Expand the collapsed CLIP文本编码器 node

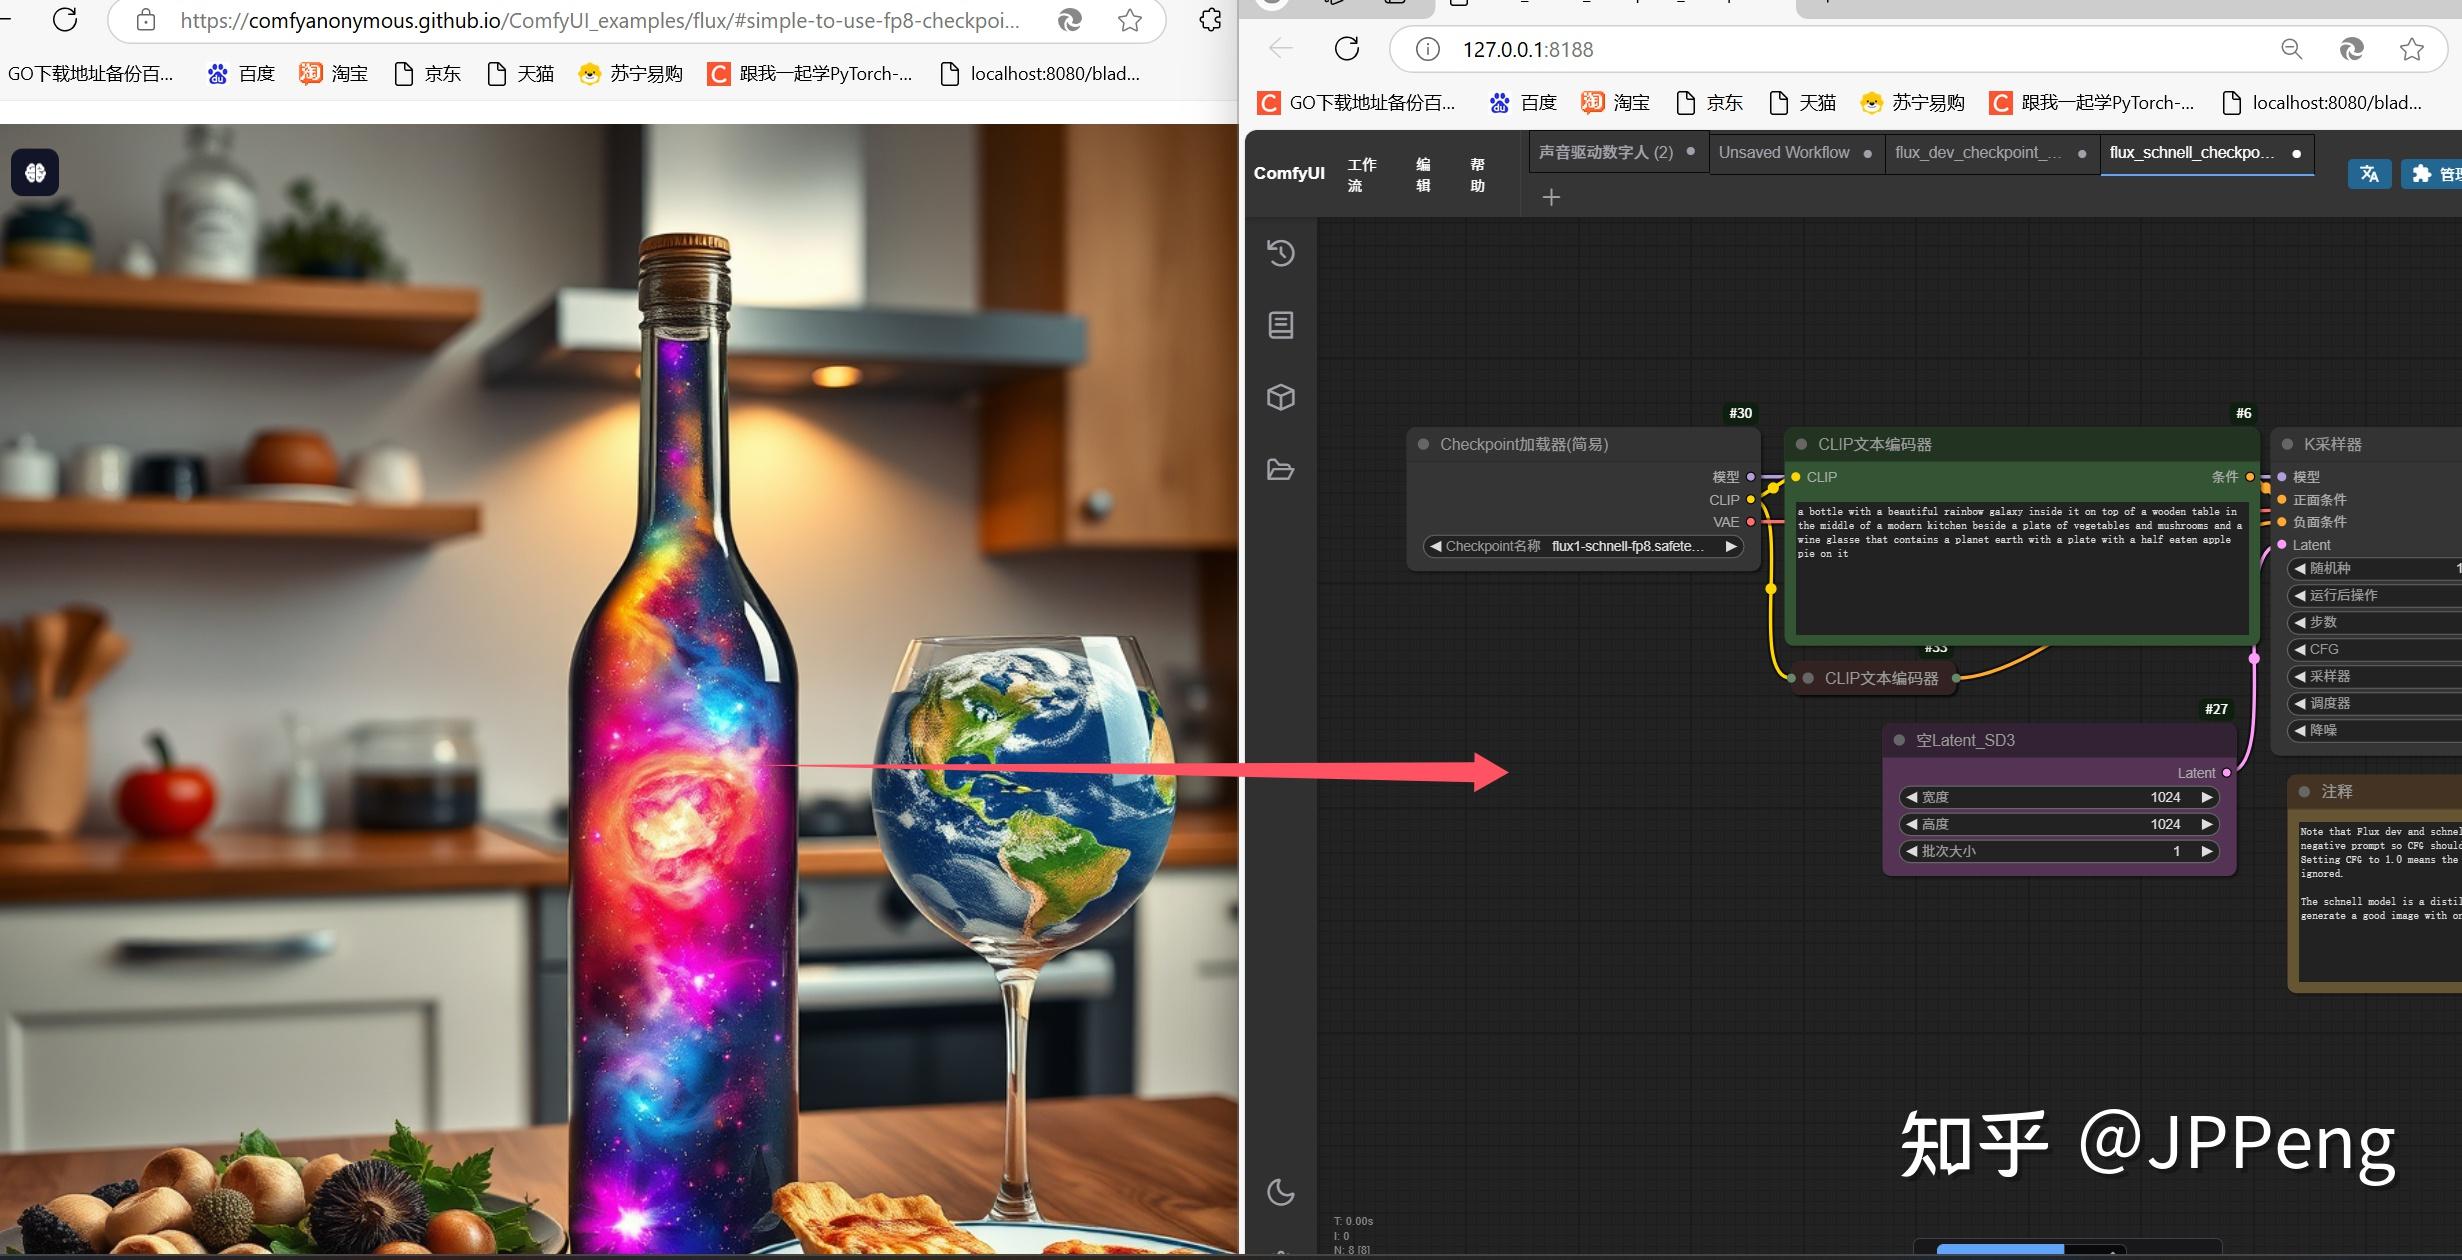click(1808, 678)
